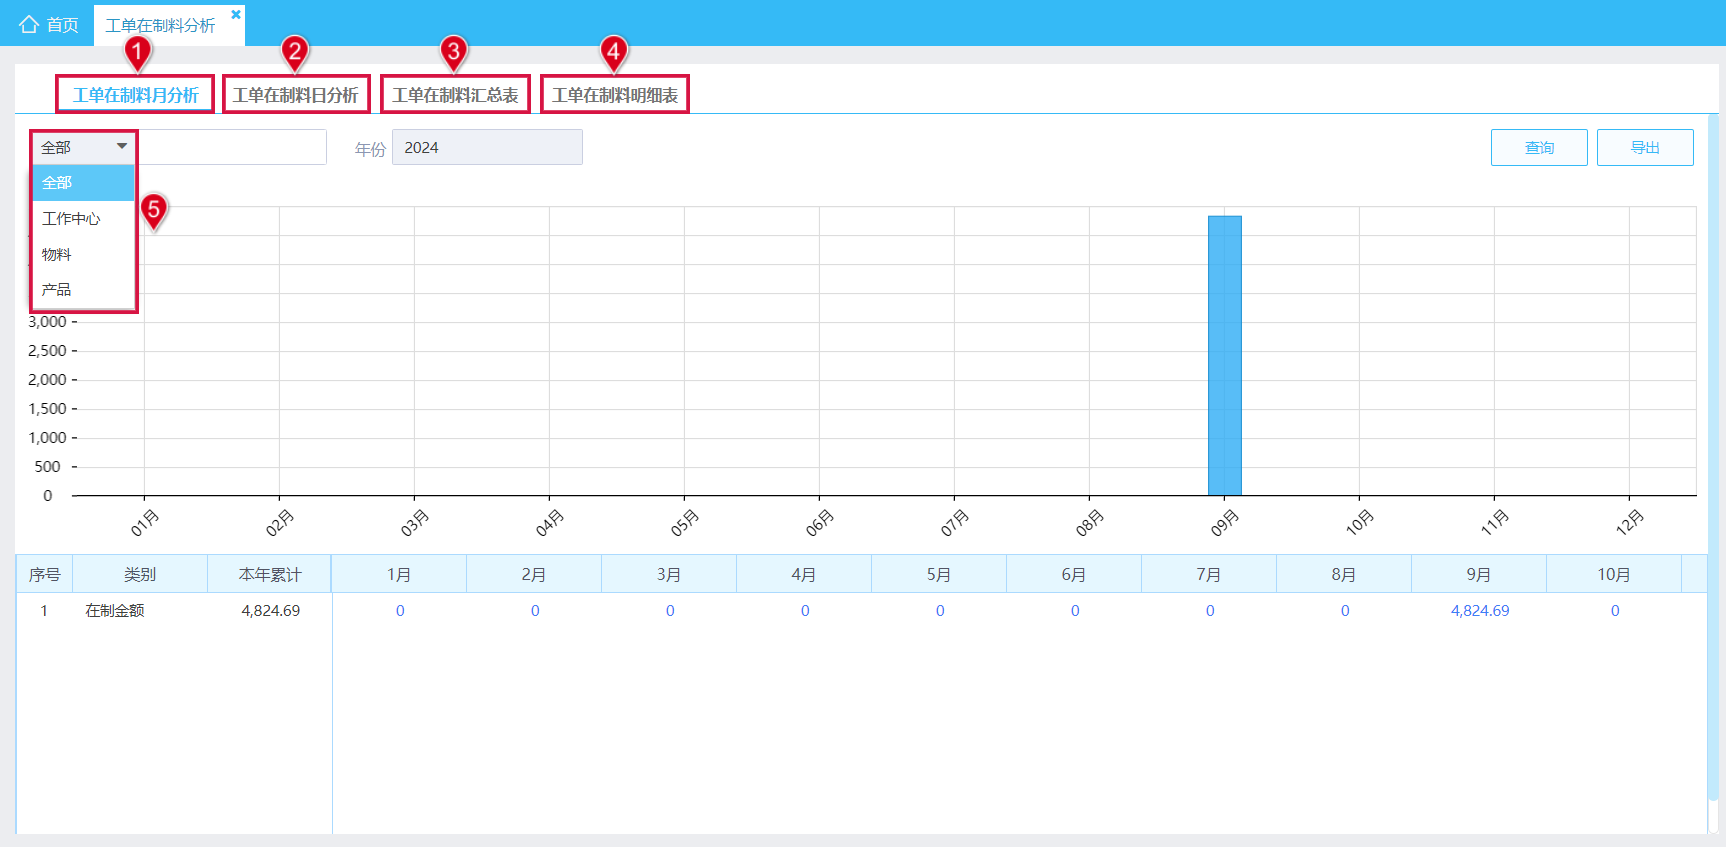Click the 09月 bar in the chart
This screenshot has height=847, width=1726.
coord(1225,355)
